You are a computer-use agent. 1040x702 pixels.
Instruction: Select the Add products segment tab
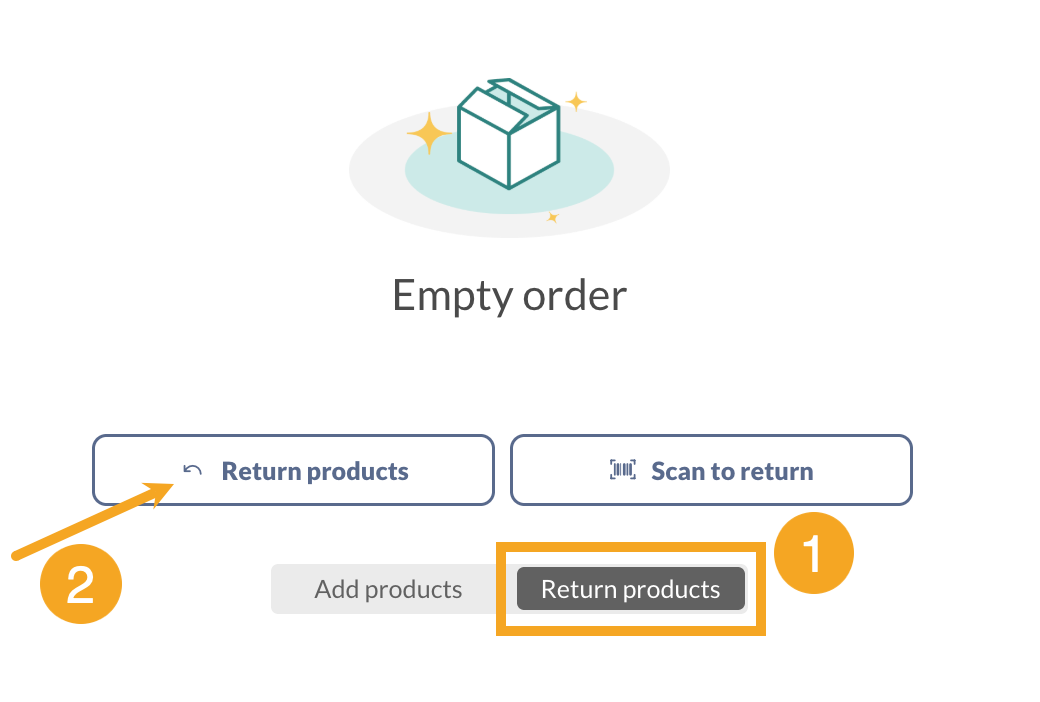(x=388, y=589)
